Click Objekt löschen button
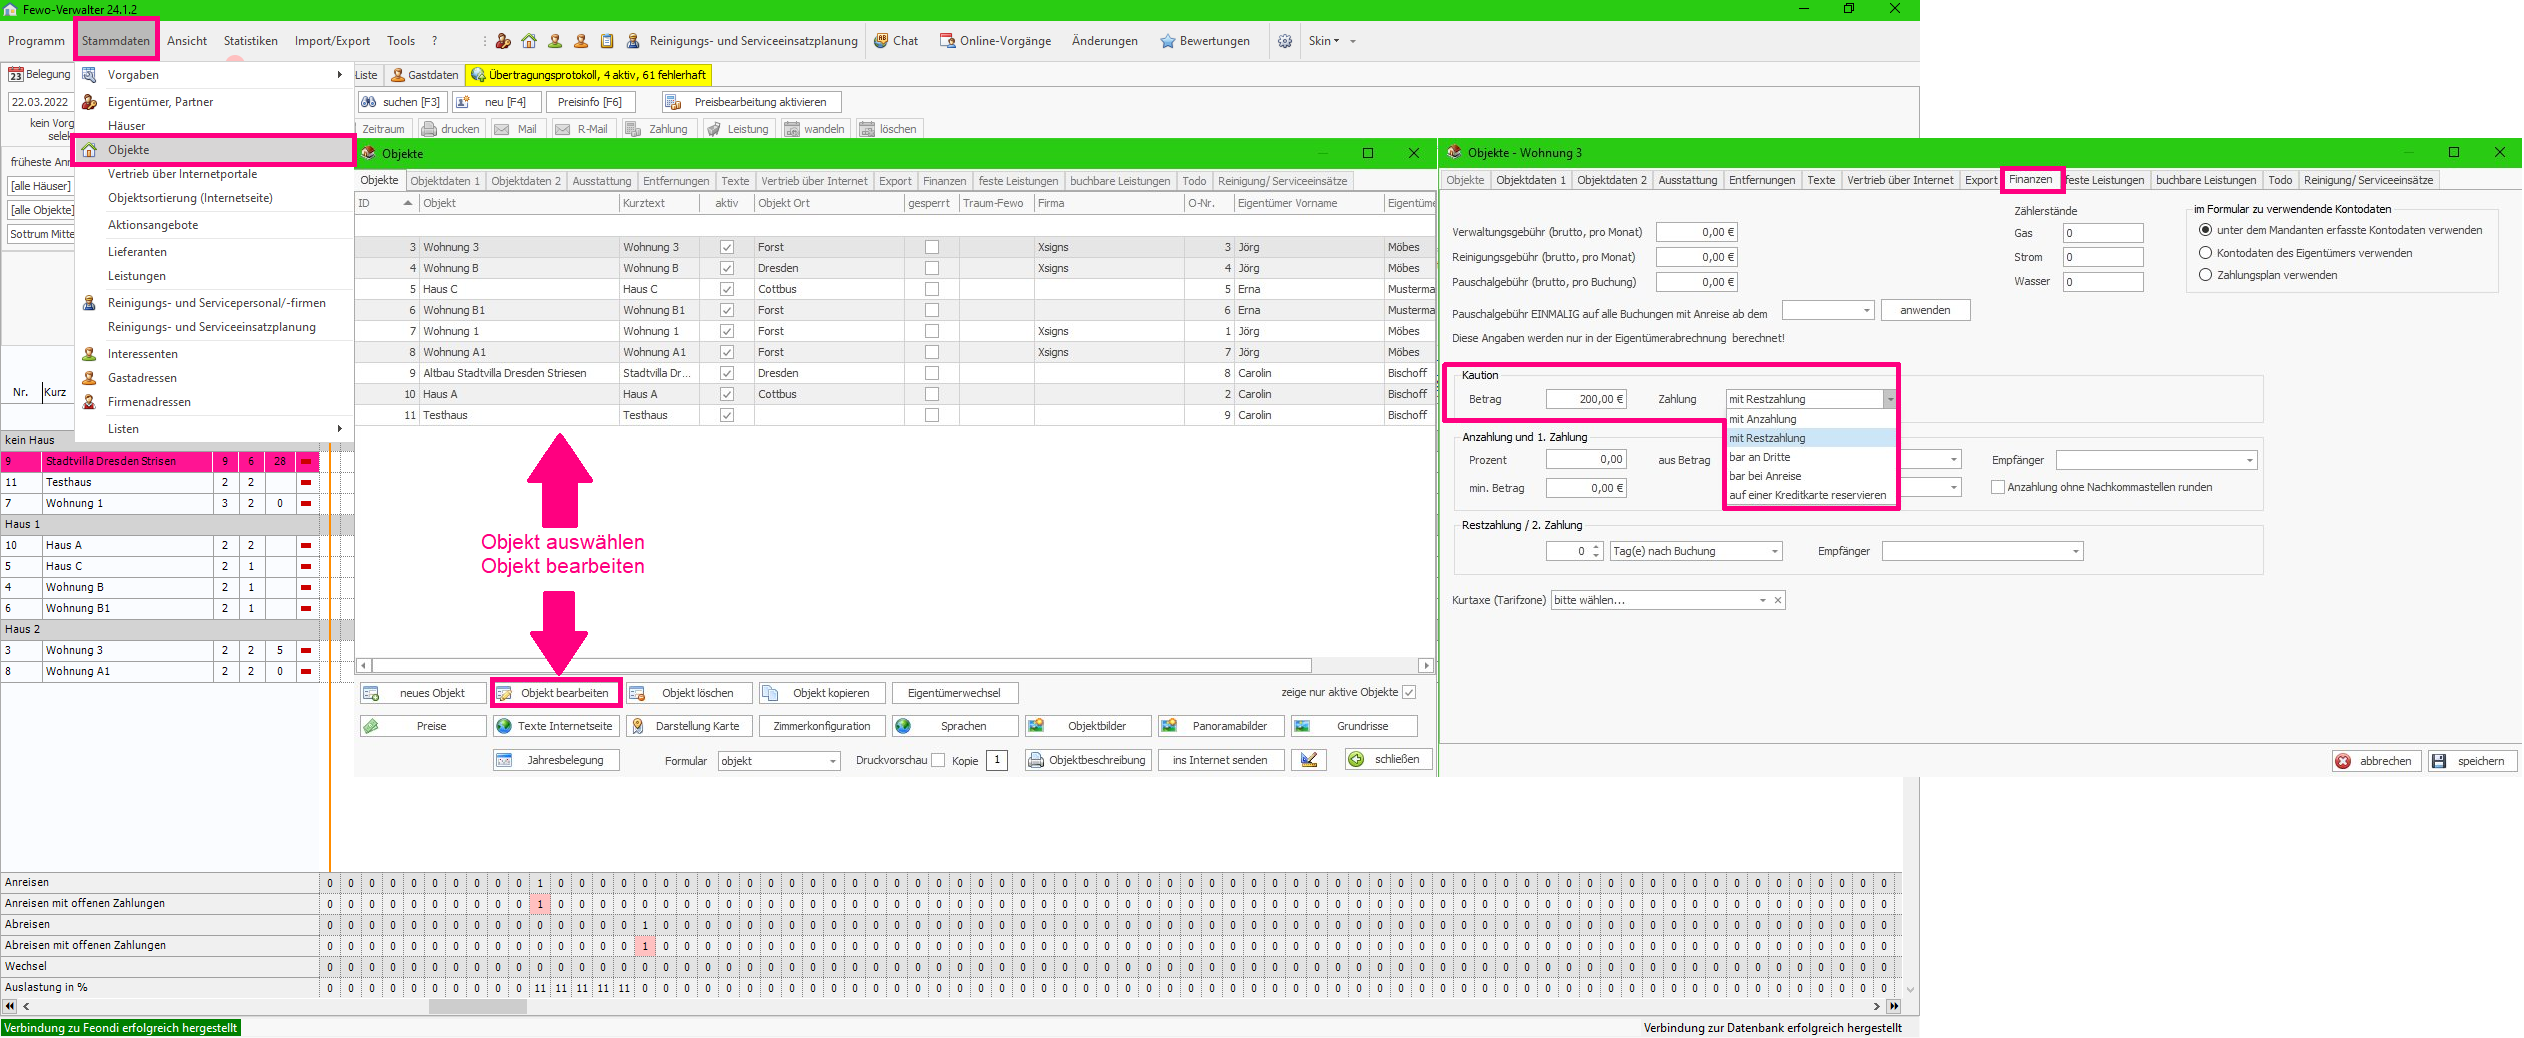Viewport: 2524px width, 1038px height. 689,693
